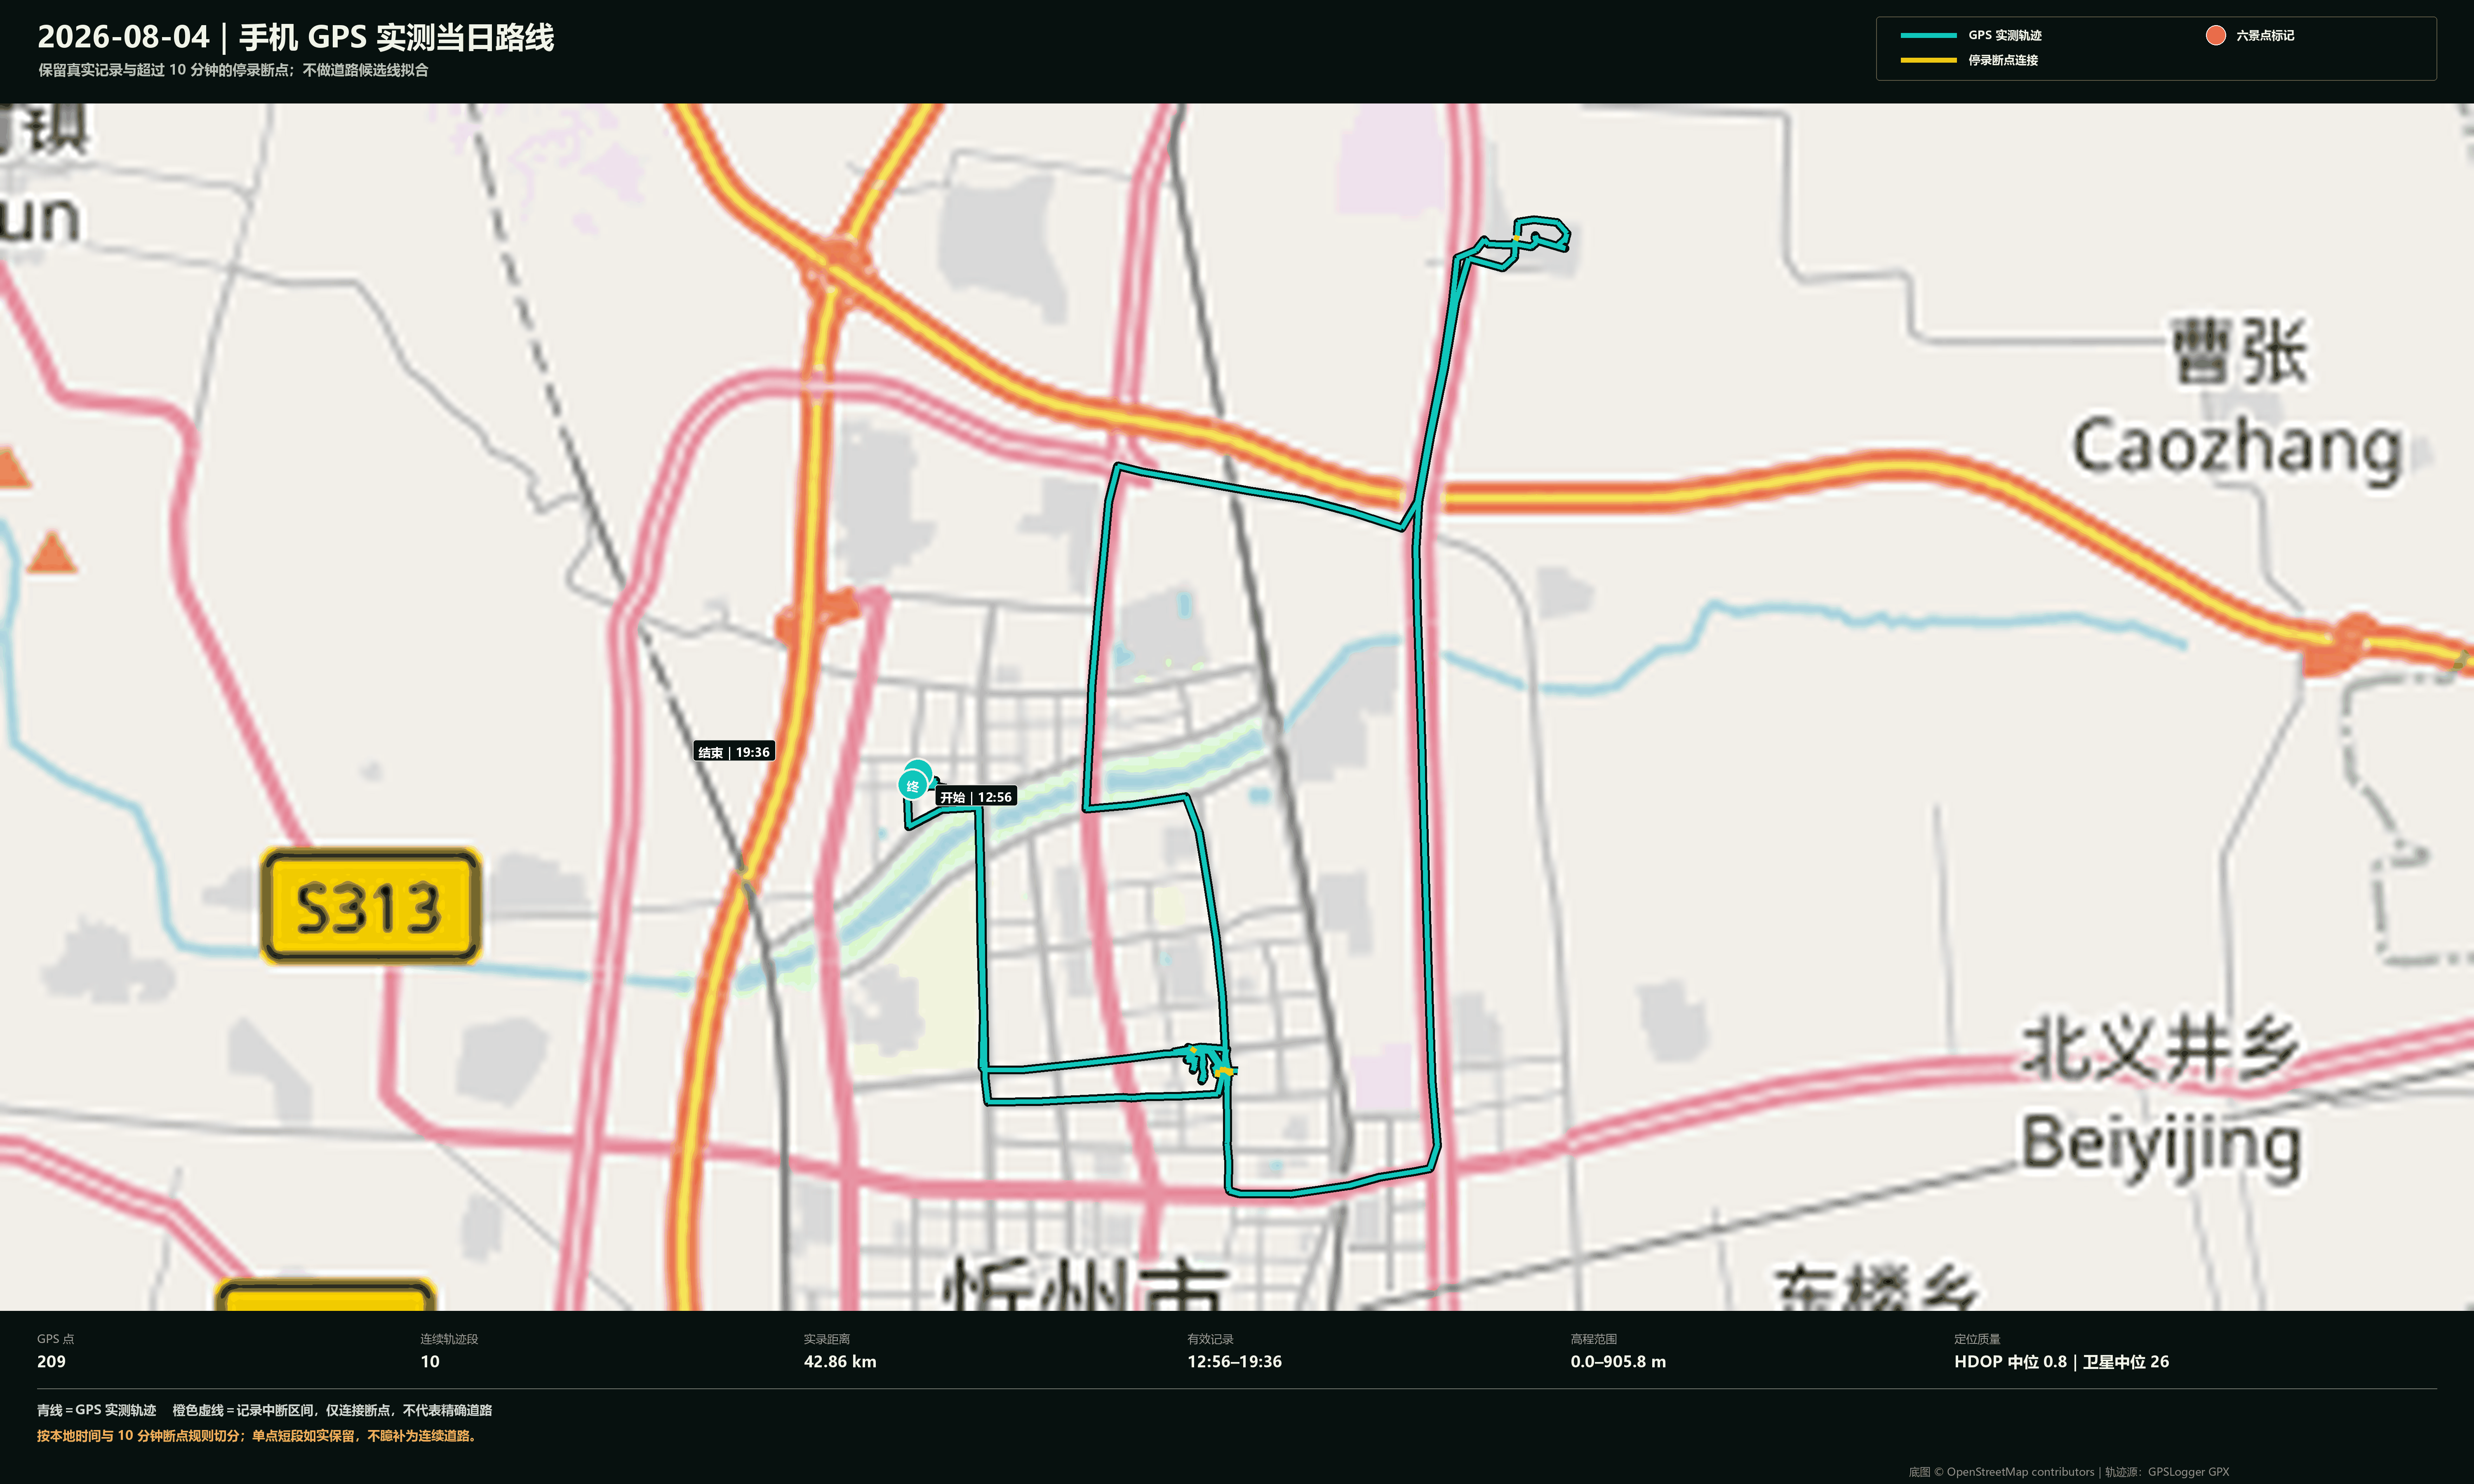The width and height of the screenshot is (2474, 1484).
Task: Click the 六景点标记 legend text
Action: click(x=2265, y=35)
